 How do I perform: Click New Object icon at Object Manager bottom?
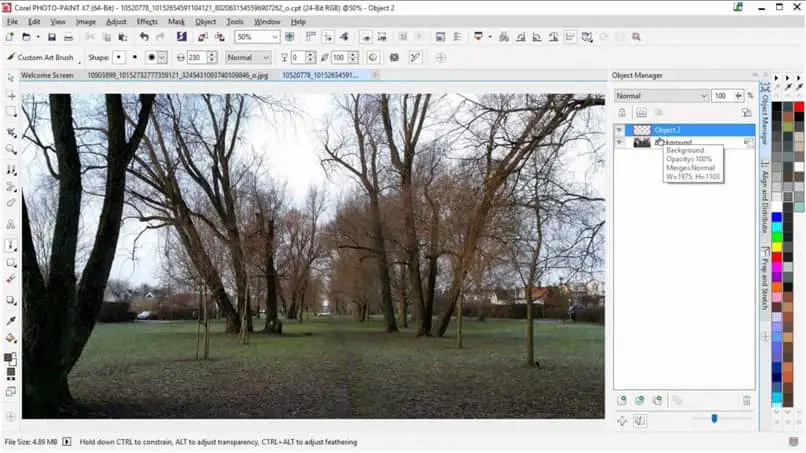pyautogui.click(x=622, y=401)
